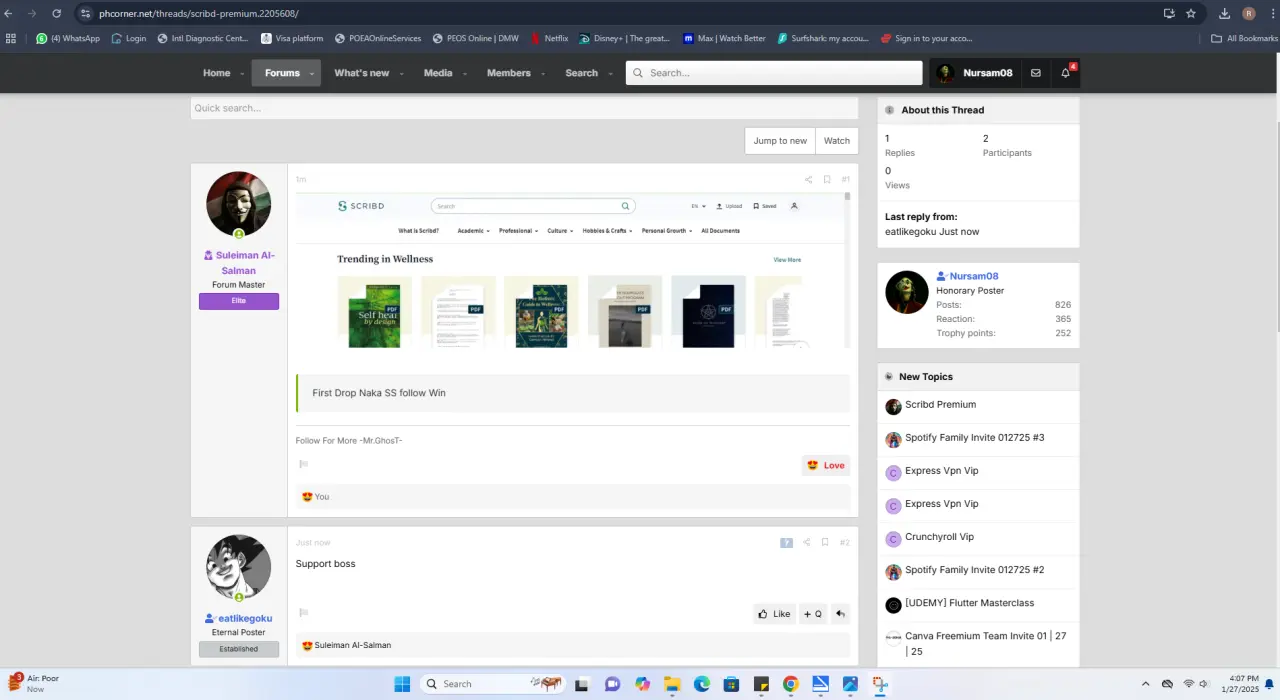Expand the Forums dropdown arrow
Image resolution: width=1280 pixels, height=700 pixels.
point(312,73)
